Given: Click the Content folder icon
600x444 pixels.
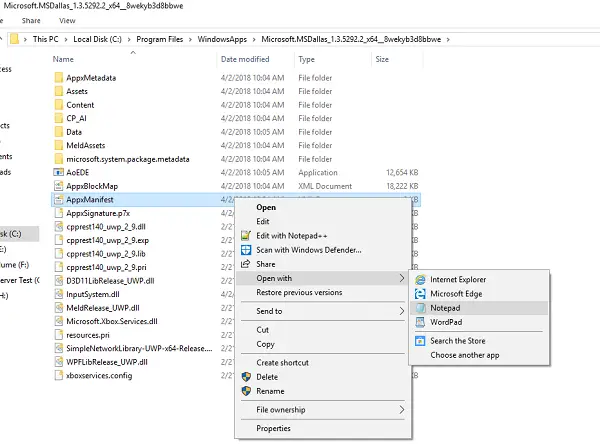Looking at the screenshot, I should (x=59, y=105).
